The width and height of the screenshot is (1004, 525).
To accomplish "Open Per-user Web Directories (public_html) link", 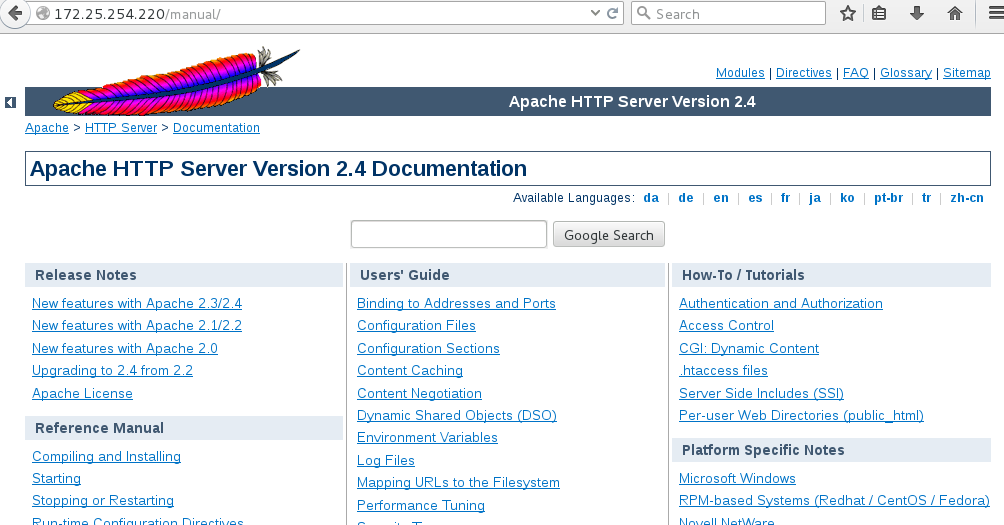I will (801, 416).
